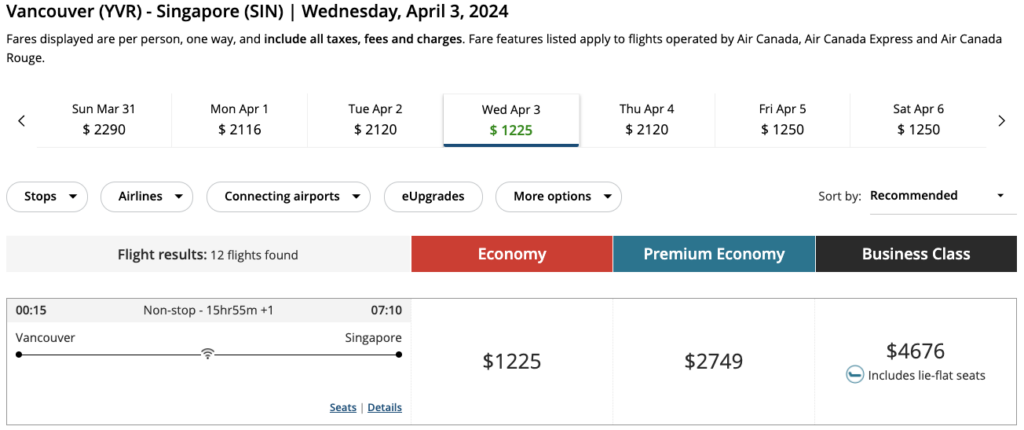Click the lie-flat seat icon
Viewport: 1024px width, 430px height.
click(x=854, y=375)
